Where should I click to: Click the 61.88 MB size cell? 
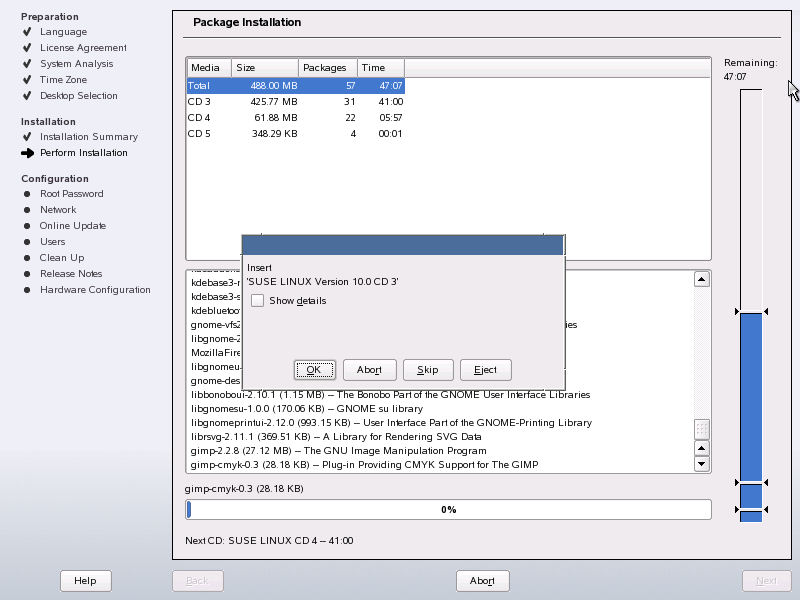276,118
